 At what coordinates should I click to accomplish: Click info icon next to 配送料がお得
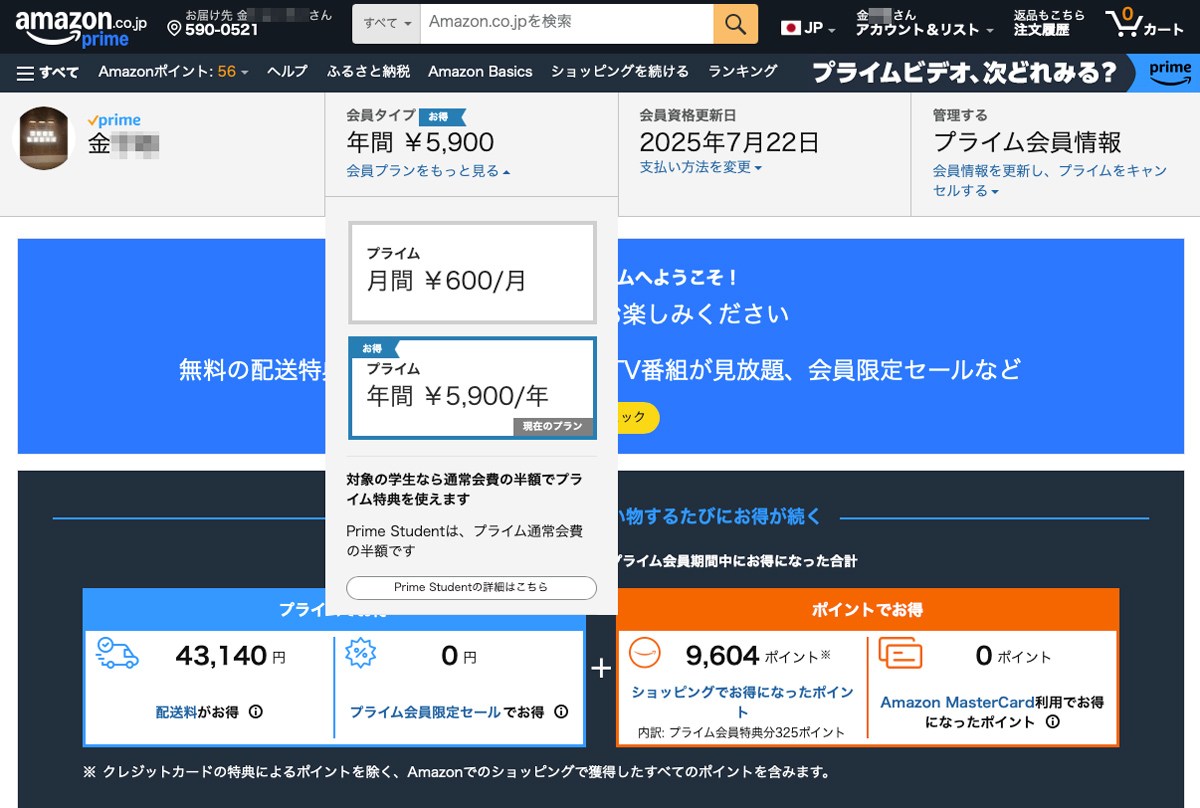tap(255, 712)
